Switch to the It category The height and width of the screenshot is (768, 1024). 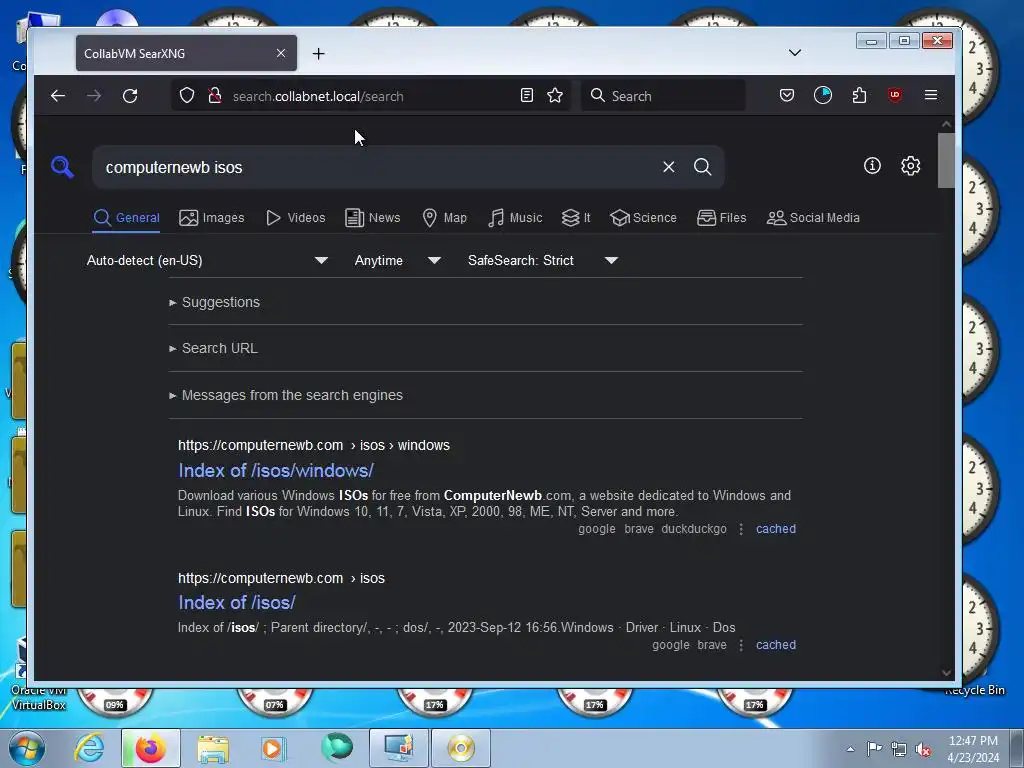click(x=576, y=217)
